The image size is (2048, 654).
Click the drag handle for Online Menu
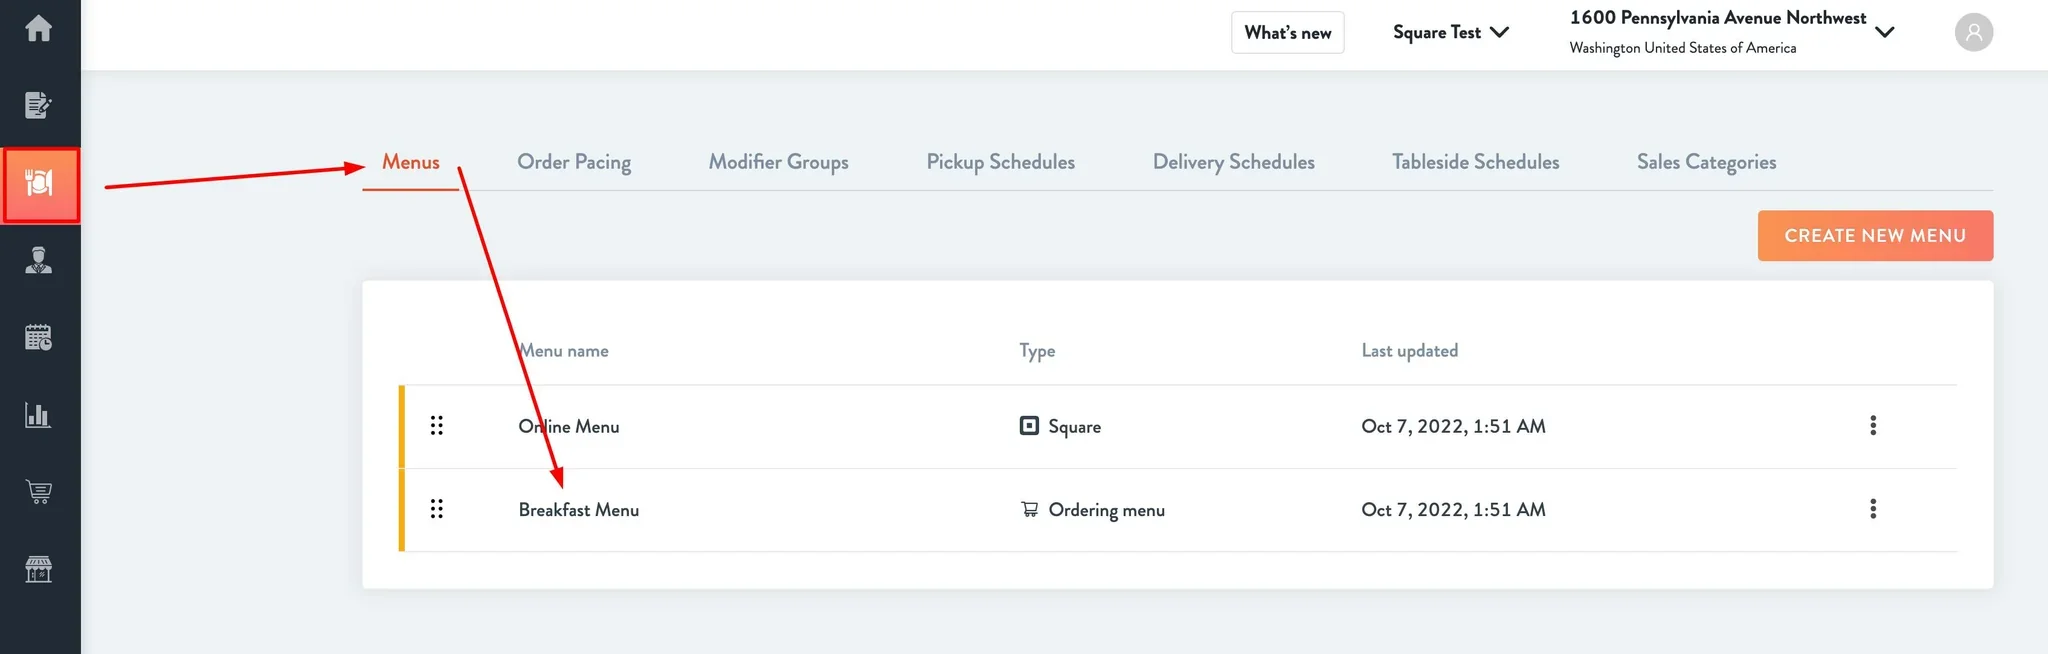pos(437,426)
